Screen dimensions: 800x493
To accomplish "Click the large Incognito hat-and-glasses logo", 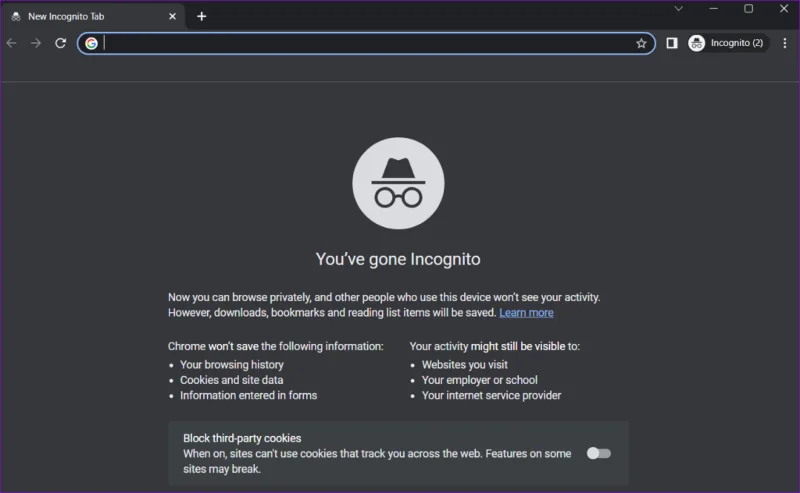I will (398, 183).
